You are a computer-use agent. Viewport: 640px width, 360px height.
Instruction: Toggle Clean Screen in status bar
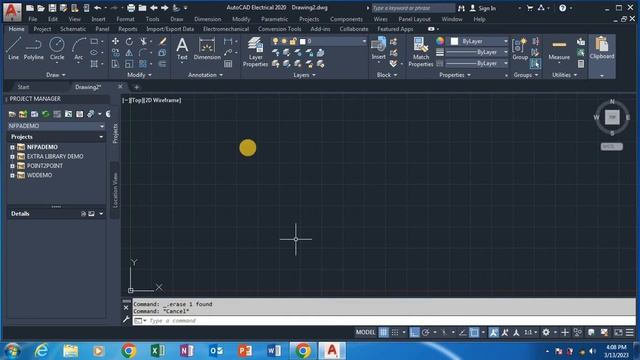tap(618, 333)
